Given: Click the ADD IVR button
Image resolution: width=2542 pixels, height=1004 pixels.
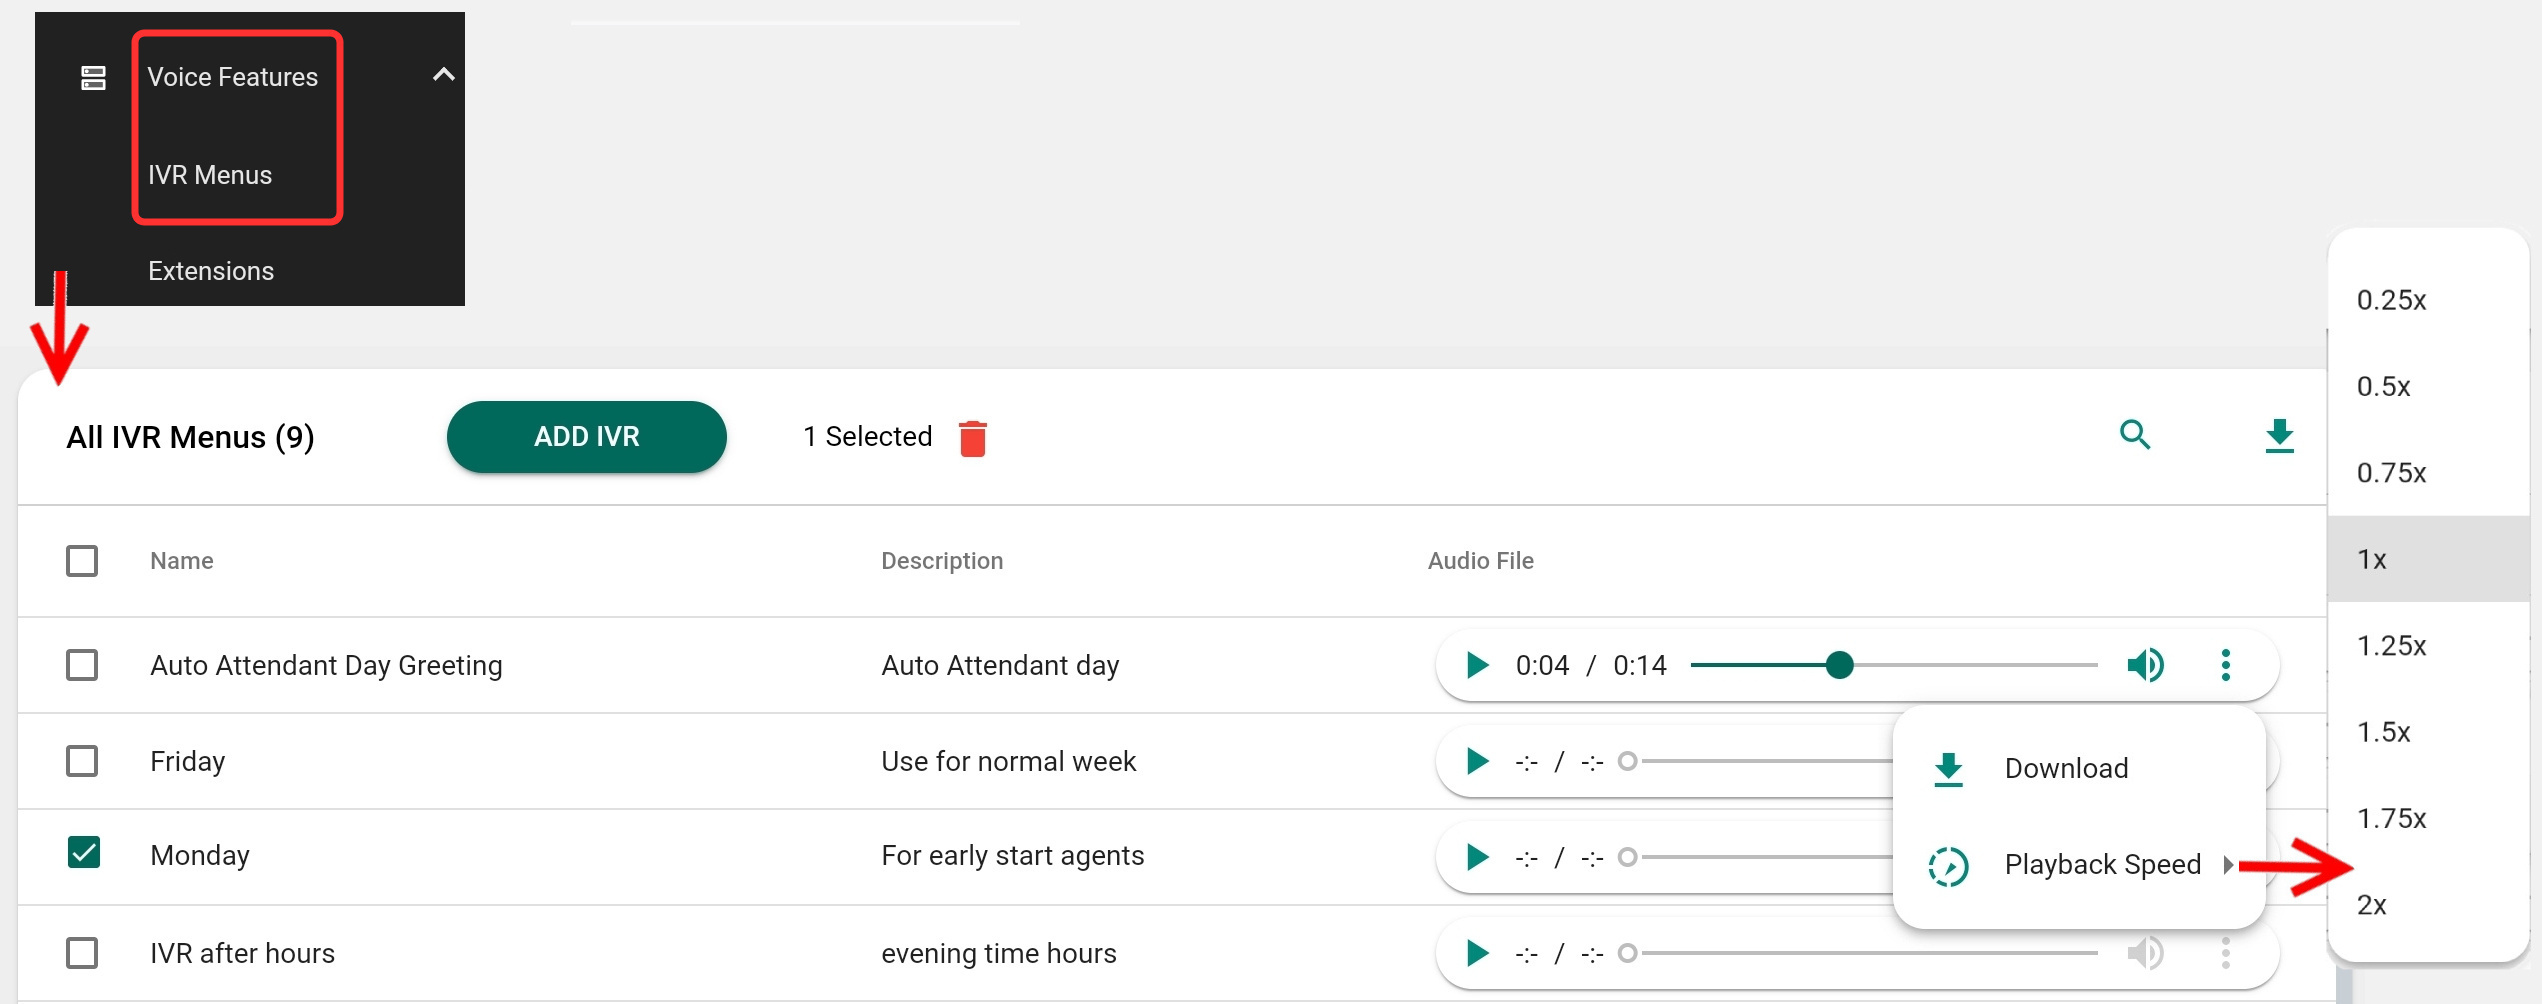Looking at the screenshot, I should pyautogui.click(x=587, y=436).
